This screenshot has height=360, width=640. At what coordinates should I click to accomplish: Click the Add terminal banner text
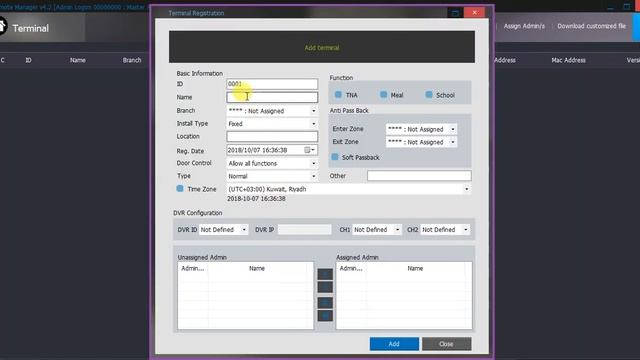click(322, 48)
